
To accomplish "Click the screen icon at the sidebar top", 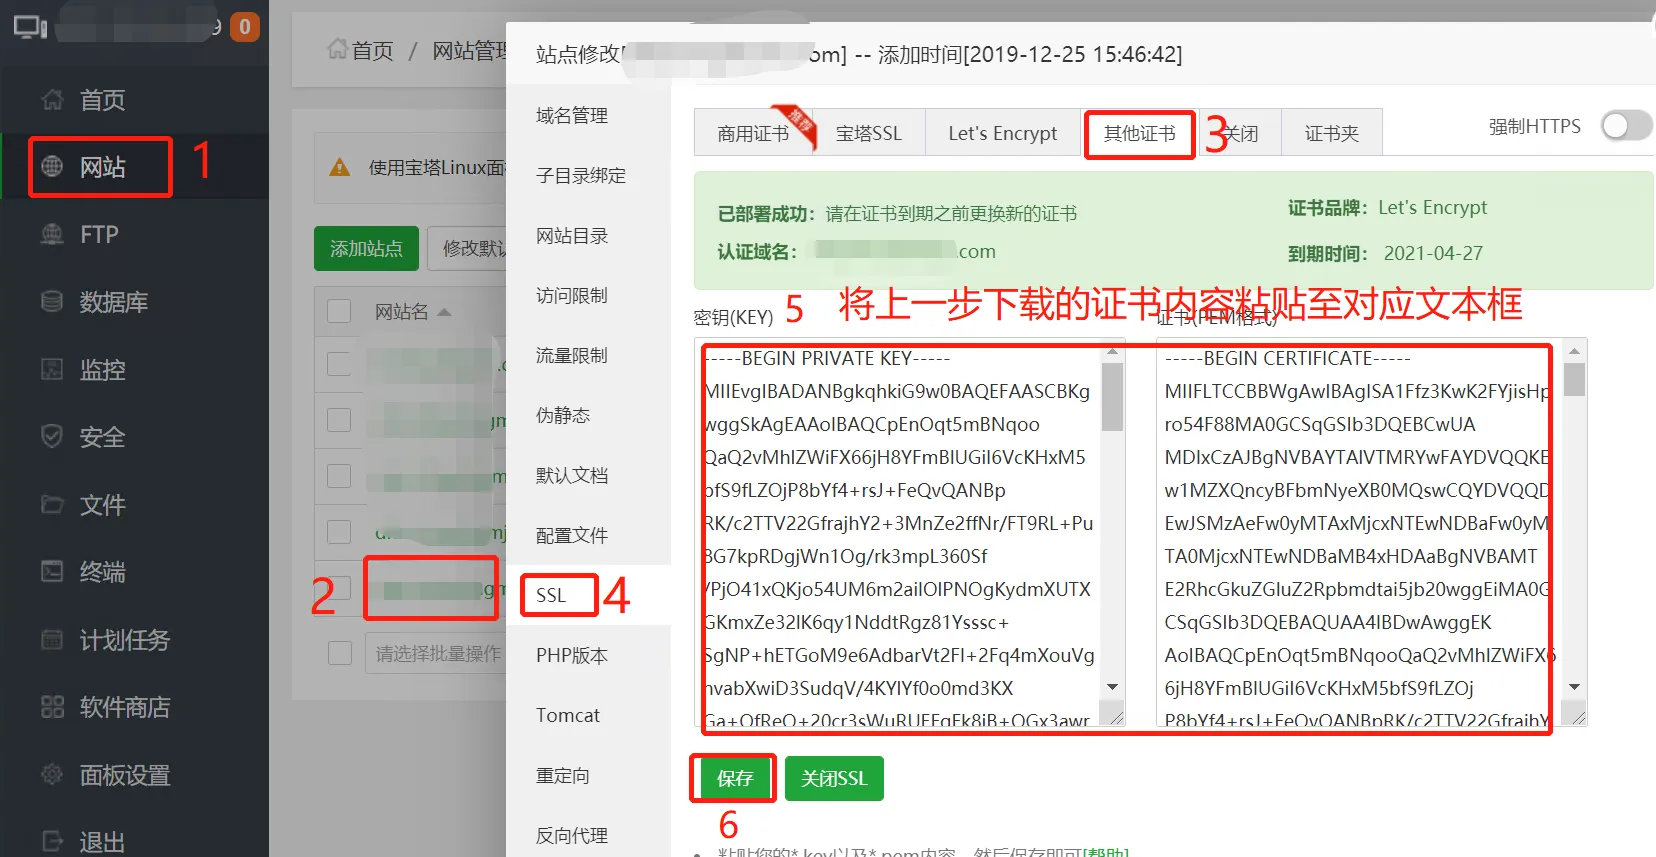I will pyautogui.click(x=30, y=27).
